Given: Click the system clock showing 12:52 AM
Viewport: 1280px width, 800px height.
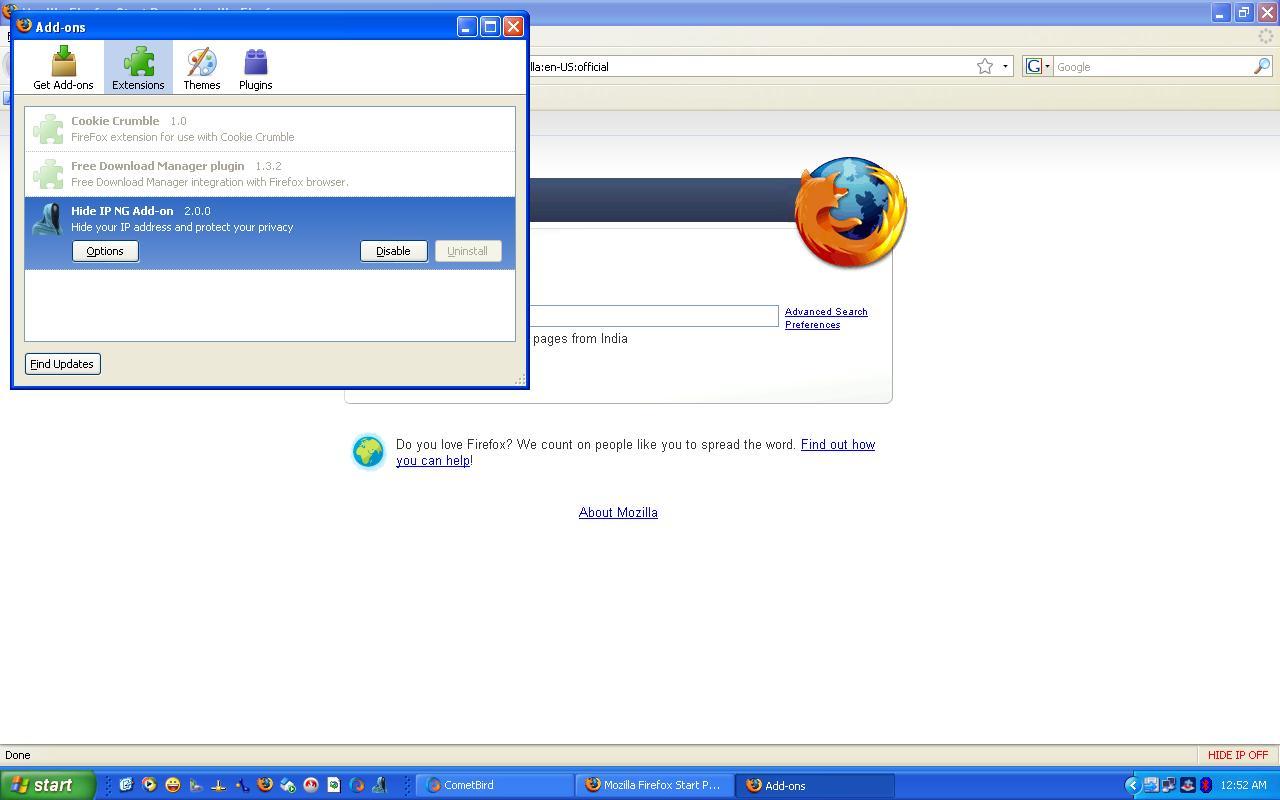Looking at the screenshot, I should (x=1244, y=785).
